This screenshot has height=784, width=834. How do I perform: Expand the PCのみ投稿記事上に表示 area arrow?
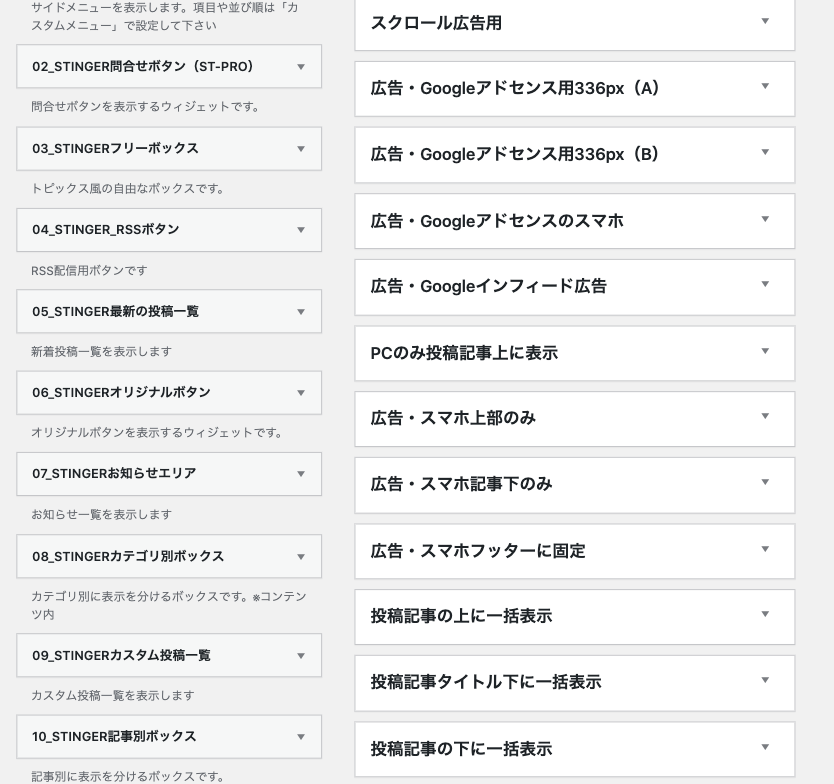pos(765,351)
